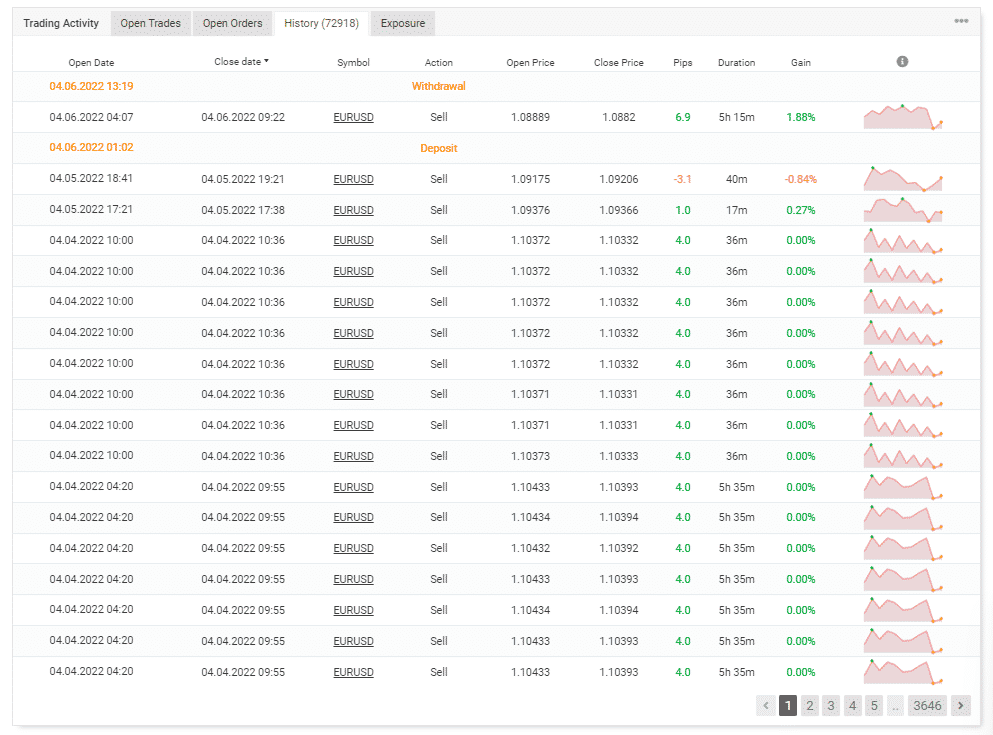
Task: Click the sparkline chart in the 1.10373 row
Action: [903, 456]
